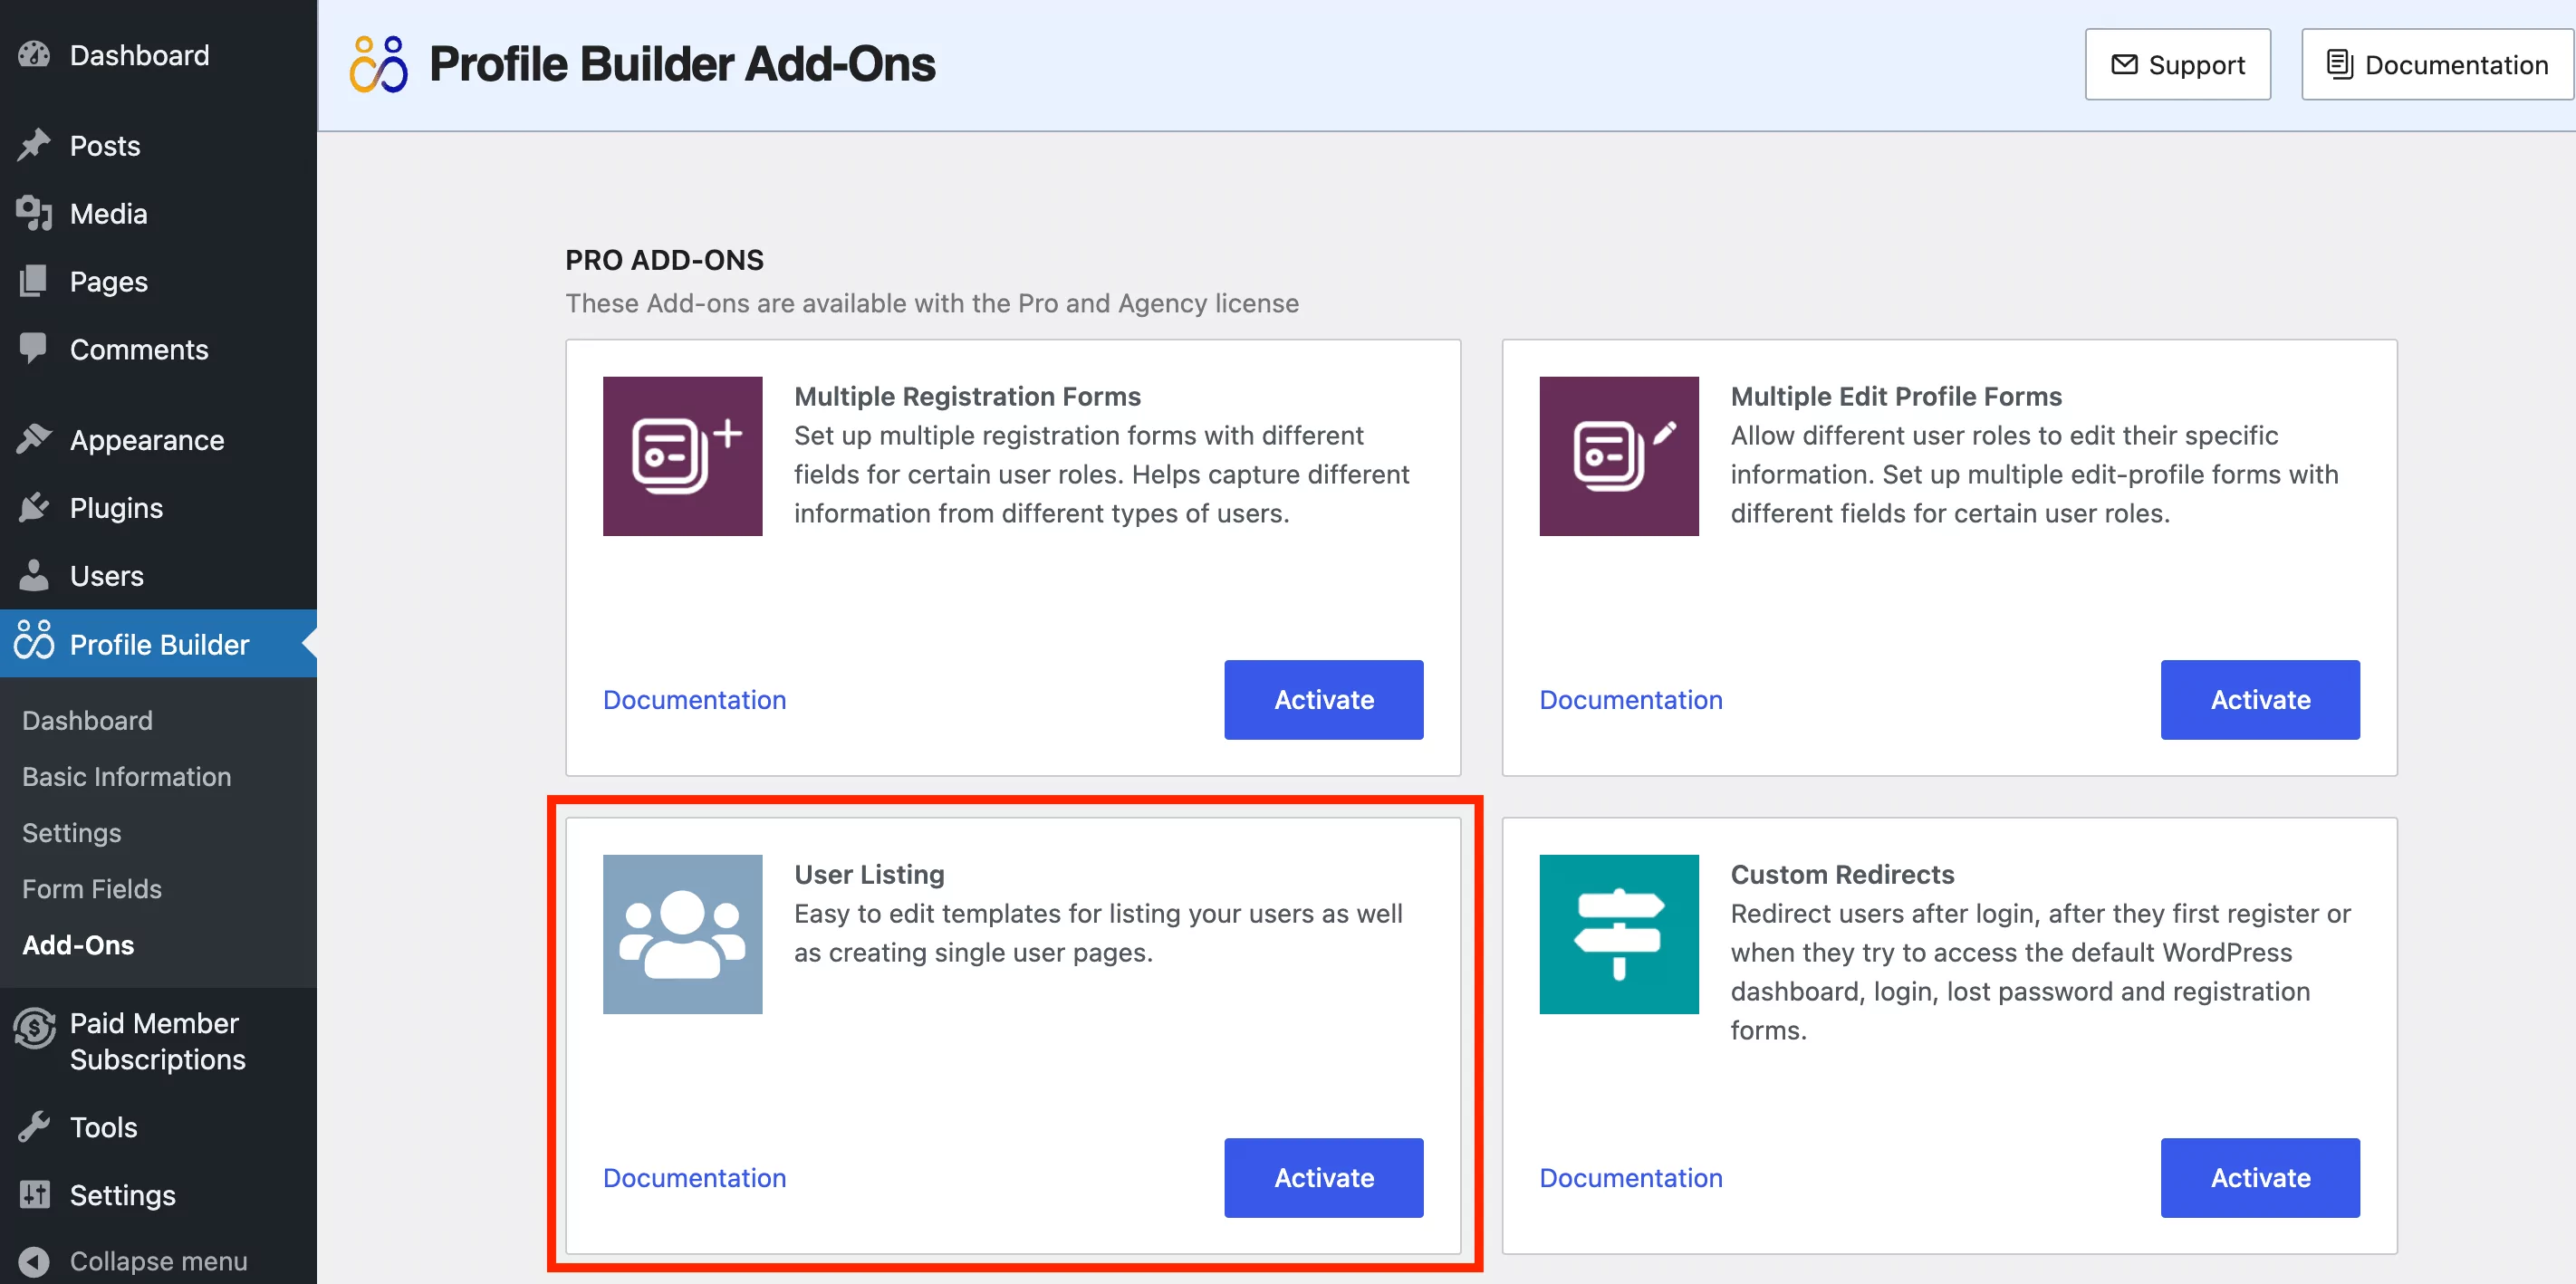Click the WordPress Dashboard gauge icon
2576x1284 pixels.
pyautogui.click(x=34, y=55)
